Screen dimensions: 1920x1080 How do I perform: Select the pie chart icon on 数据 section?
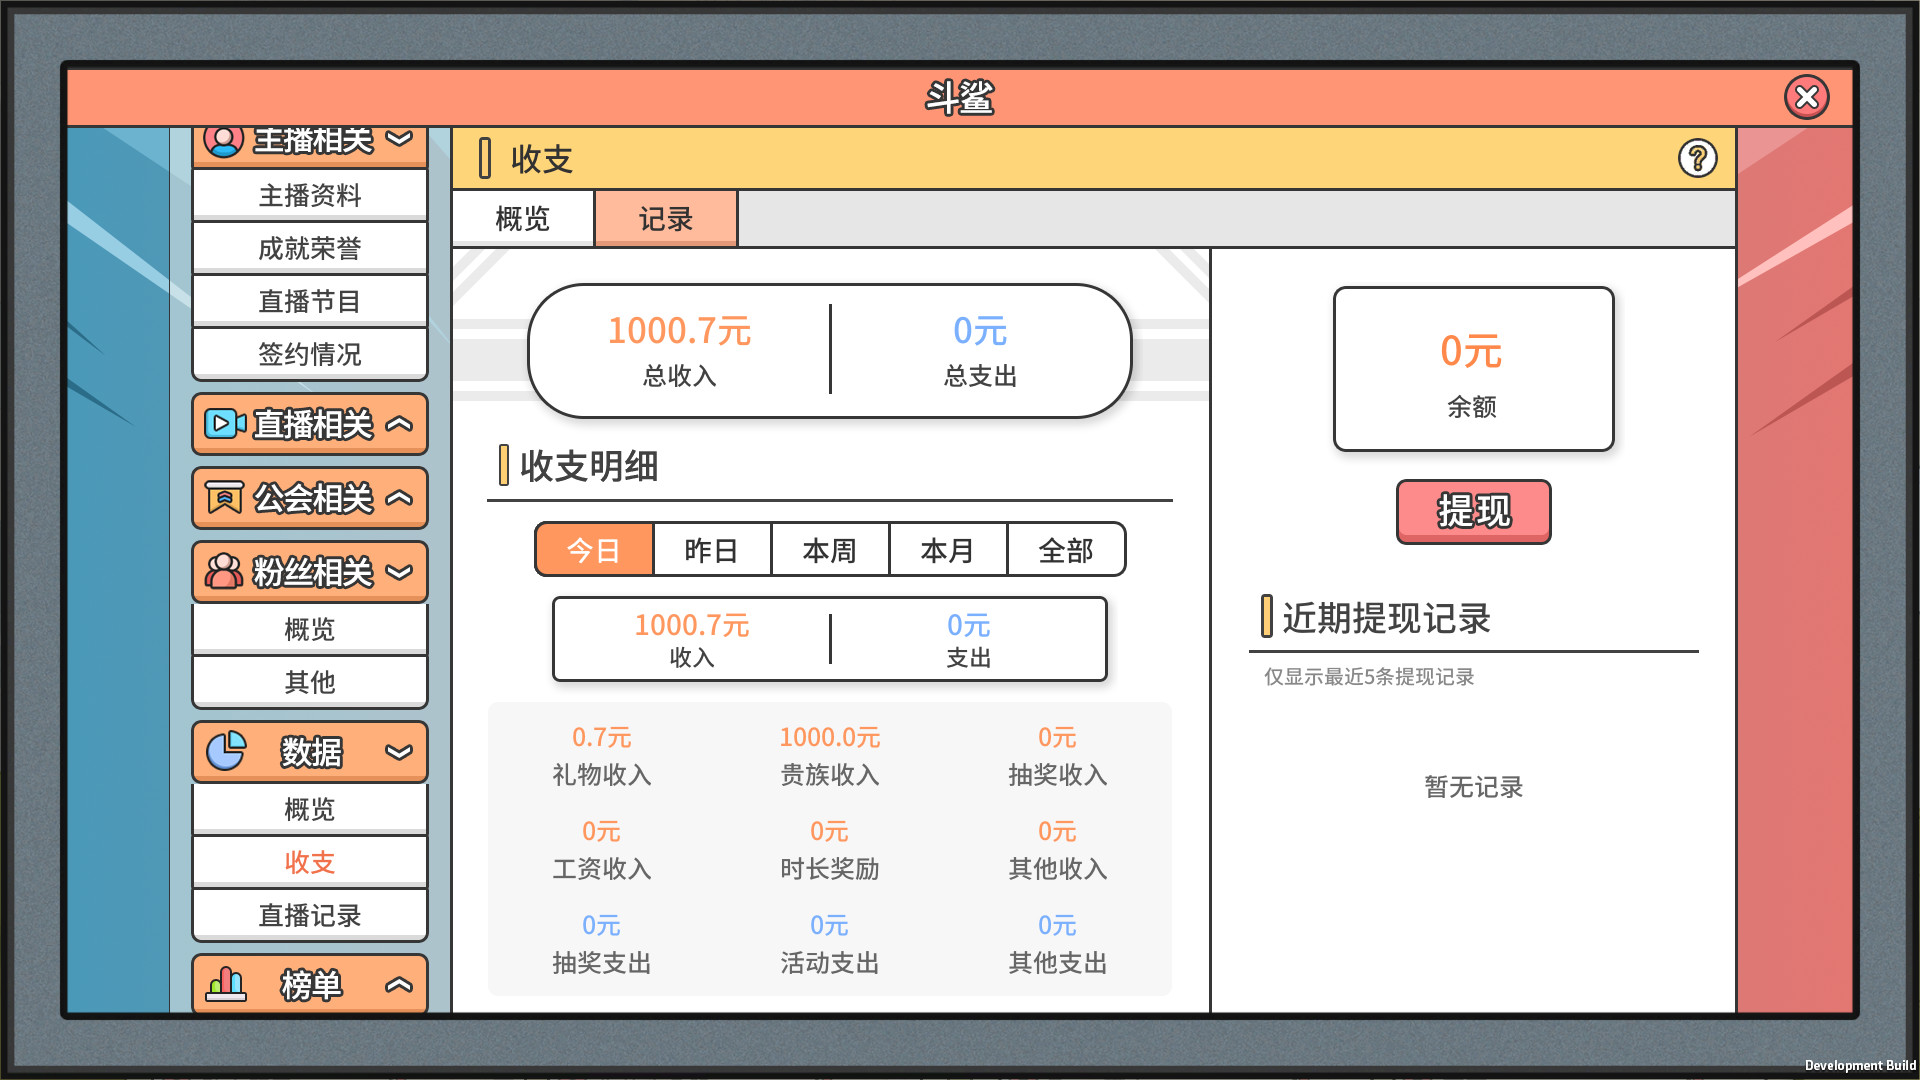224,751
